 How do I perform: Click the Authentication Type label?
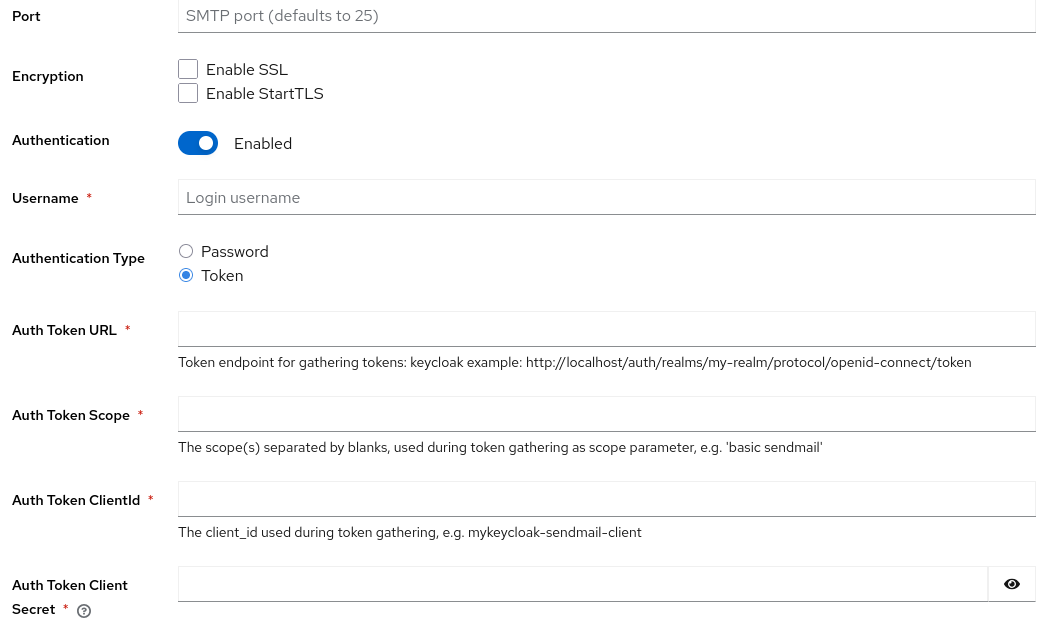[x=78, y=258]
